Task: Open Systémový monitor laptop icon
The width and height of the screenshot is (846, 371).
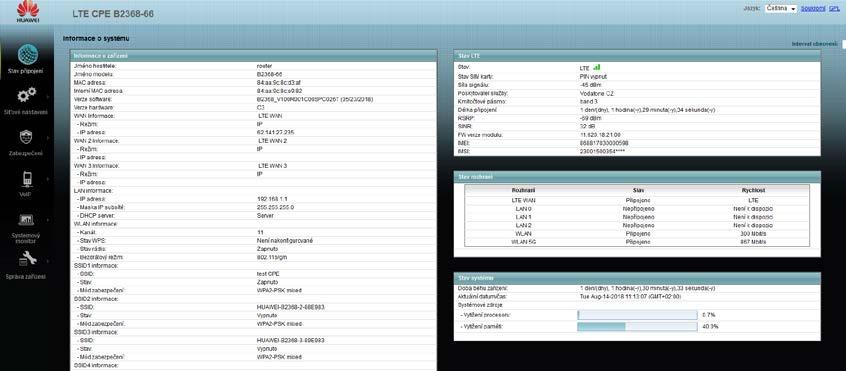Action: tap(26, 220)
